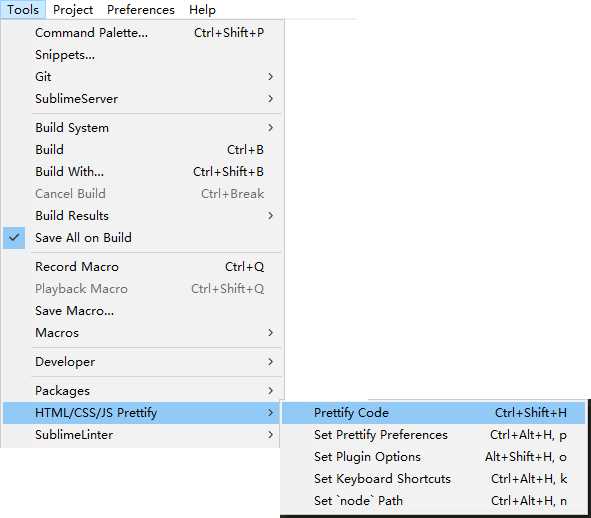Expand the Packages submenu
Viewport: 591px width, 518px height.
click(x=141, y=391)
